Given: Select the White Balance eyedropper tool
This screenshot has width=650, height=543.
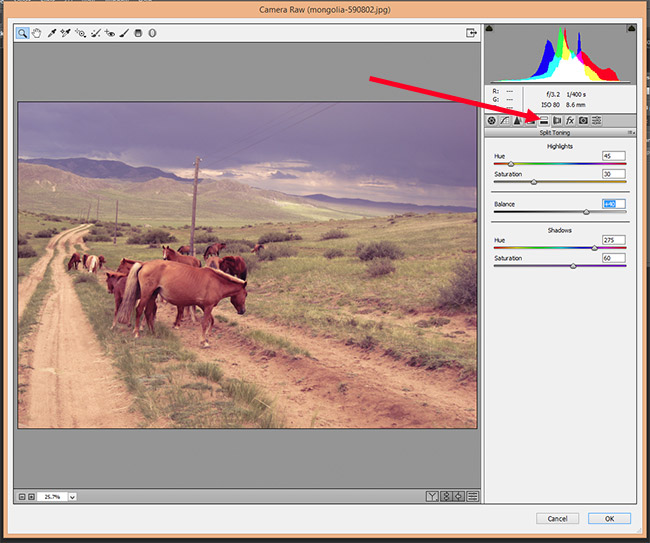Looking at the screenshot, I should [52, 33].
